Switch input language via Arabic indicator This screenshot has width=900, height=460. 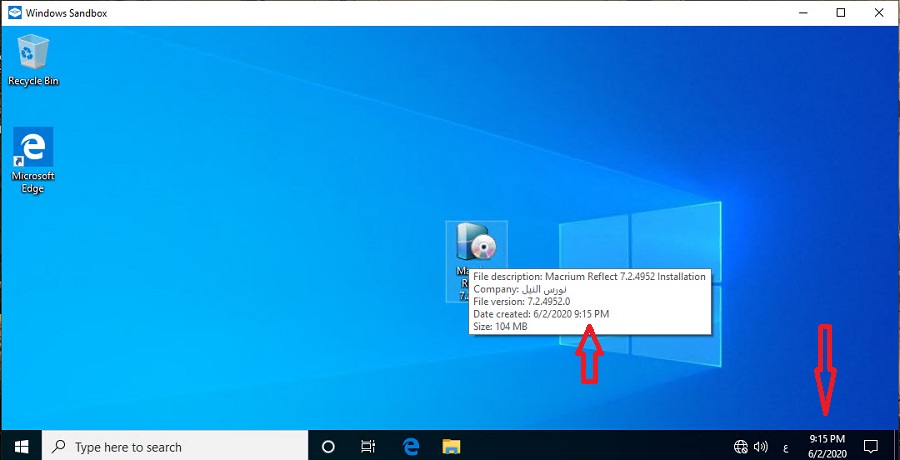(785, 446)
